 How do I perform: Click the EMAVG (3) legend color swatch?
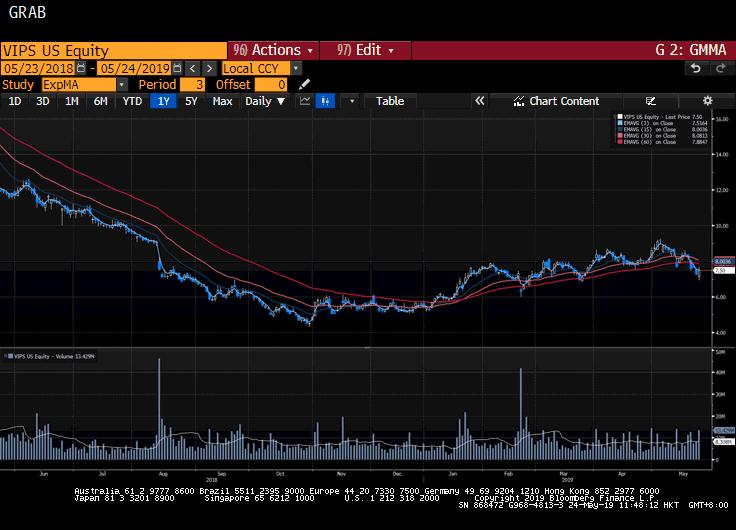pyautogui.click(x=620, y=123)
